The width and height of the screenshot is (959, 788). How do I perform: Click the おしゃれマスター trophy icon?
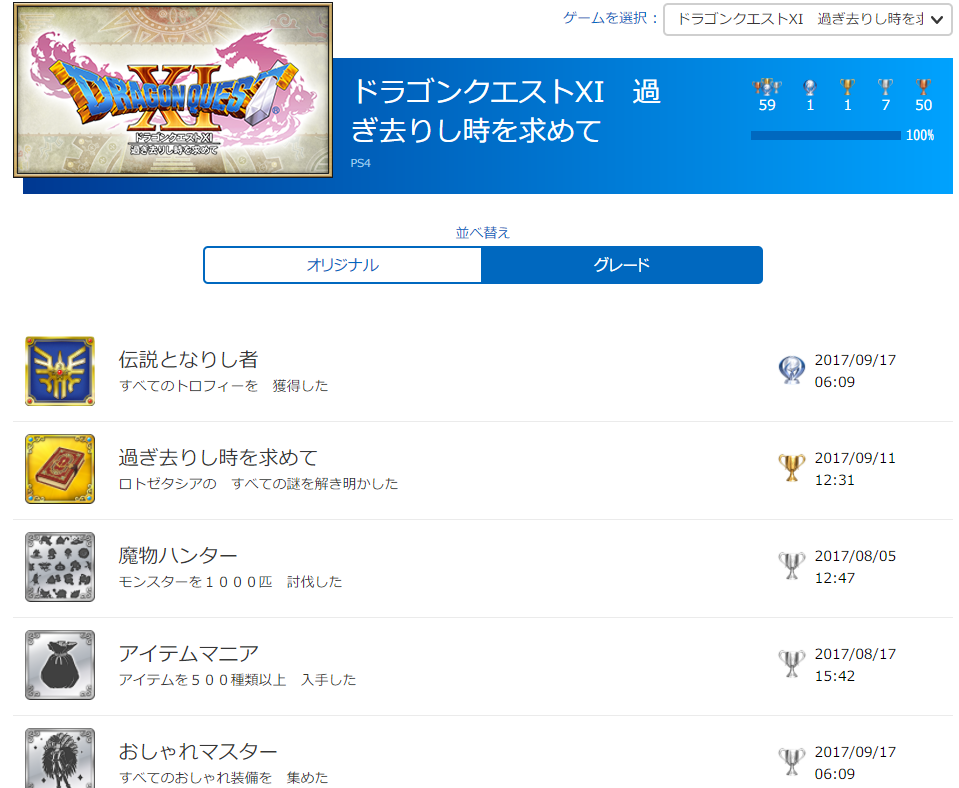60,758
